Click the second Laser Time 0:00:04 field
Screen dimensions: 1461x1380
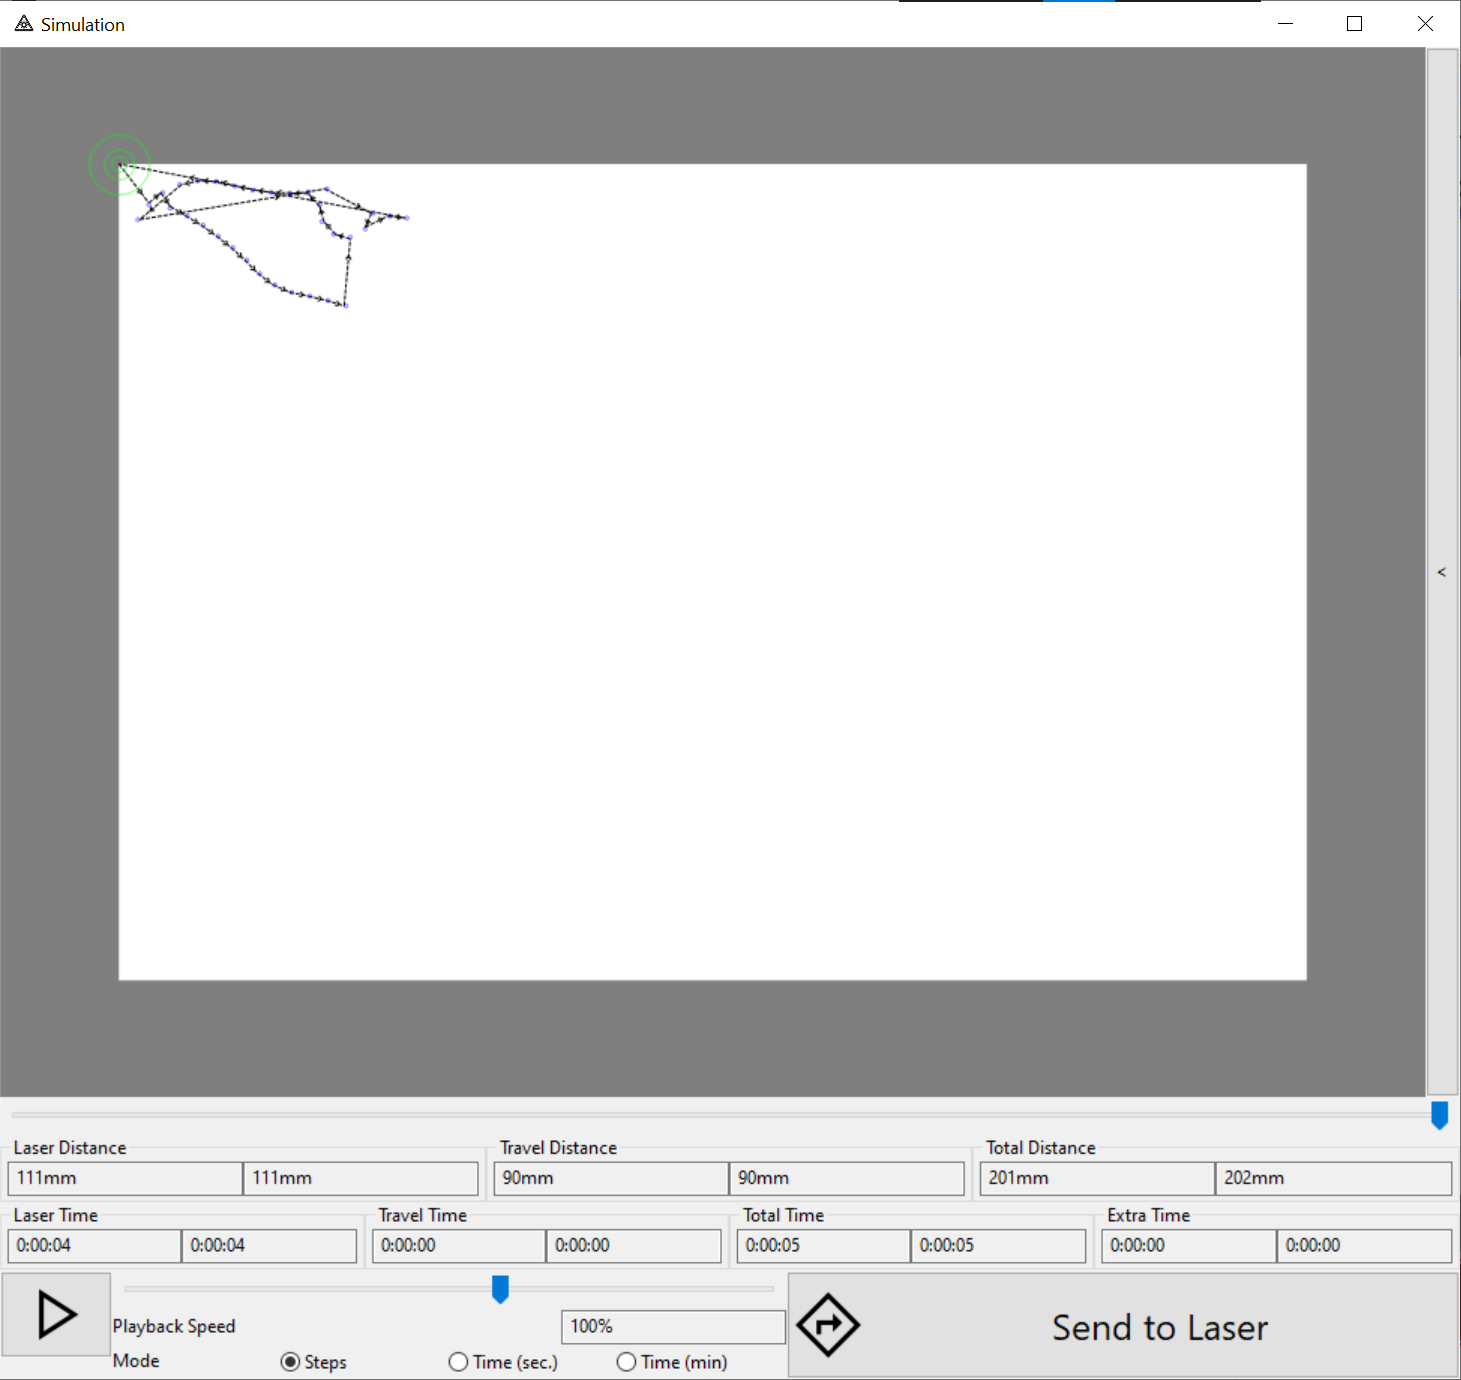269,1246
